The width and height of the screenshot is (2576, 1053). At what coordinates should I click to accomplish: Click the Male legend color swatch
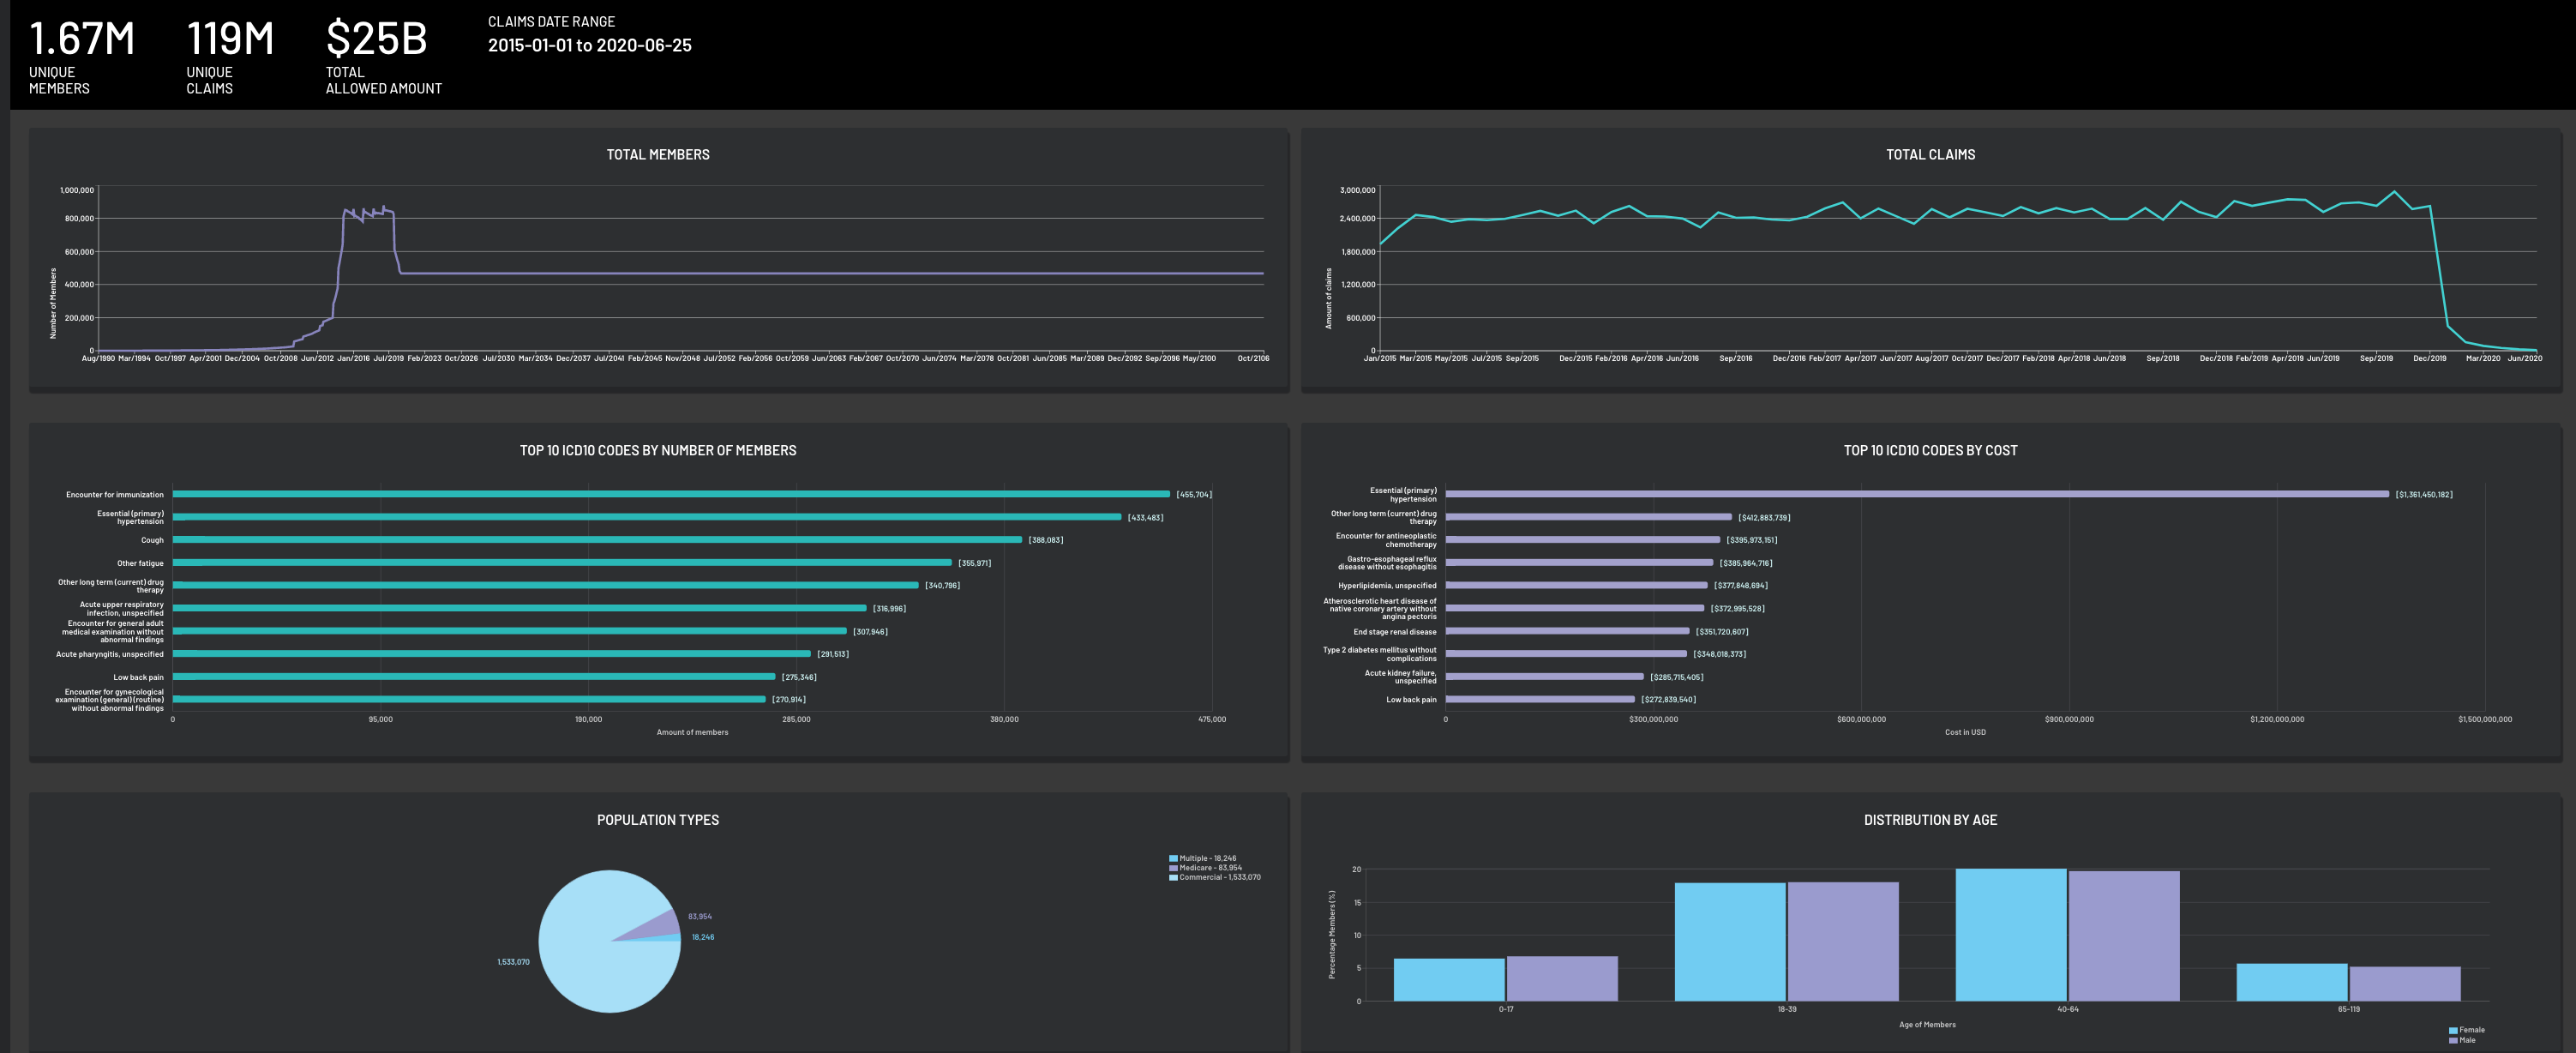click(x=2453, y=1040)
